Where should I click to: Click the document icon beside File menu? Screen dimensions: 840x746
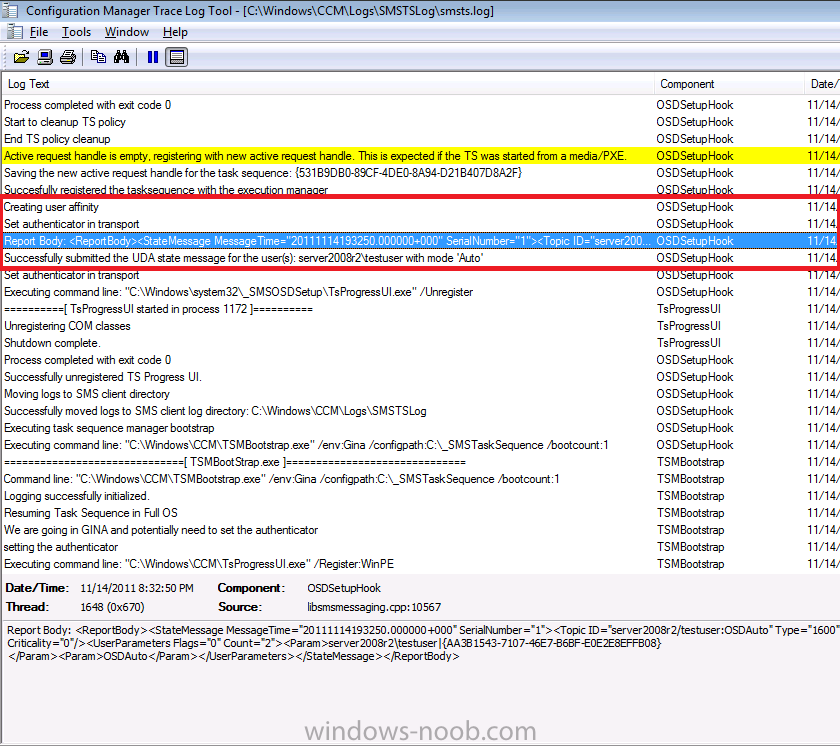click(14, 32)
